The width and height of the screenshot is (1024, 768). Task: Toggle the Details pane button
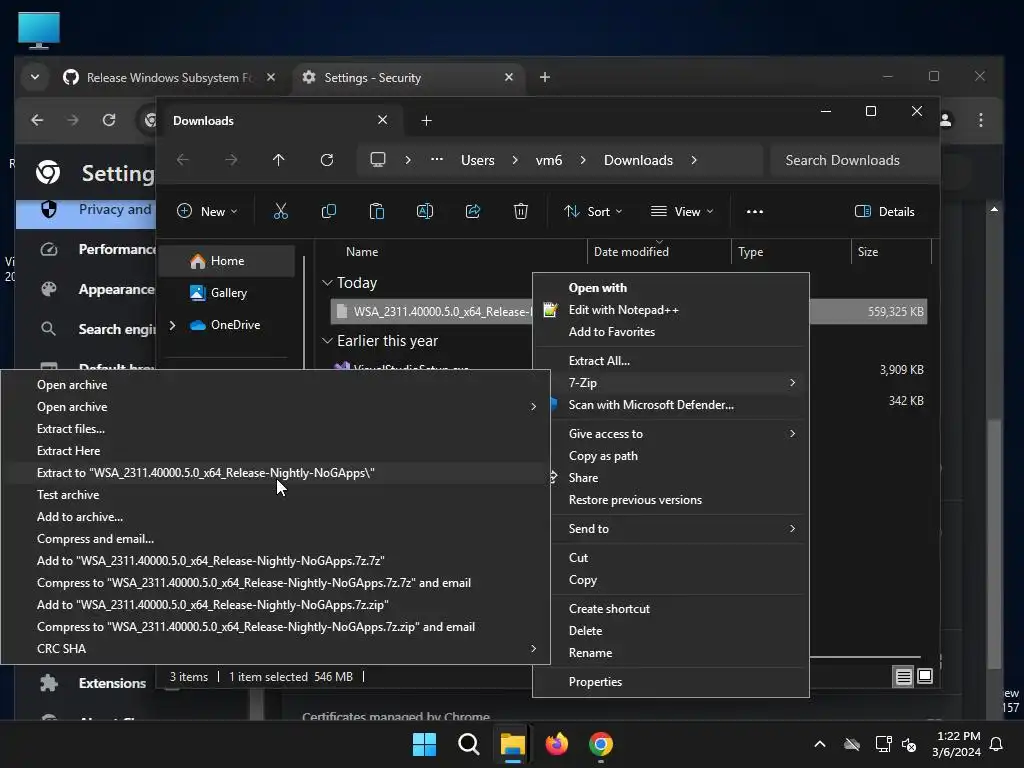point(884,212)
